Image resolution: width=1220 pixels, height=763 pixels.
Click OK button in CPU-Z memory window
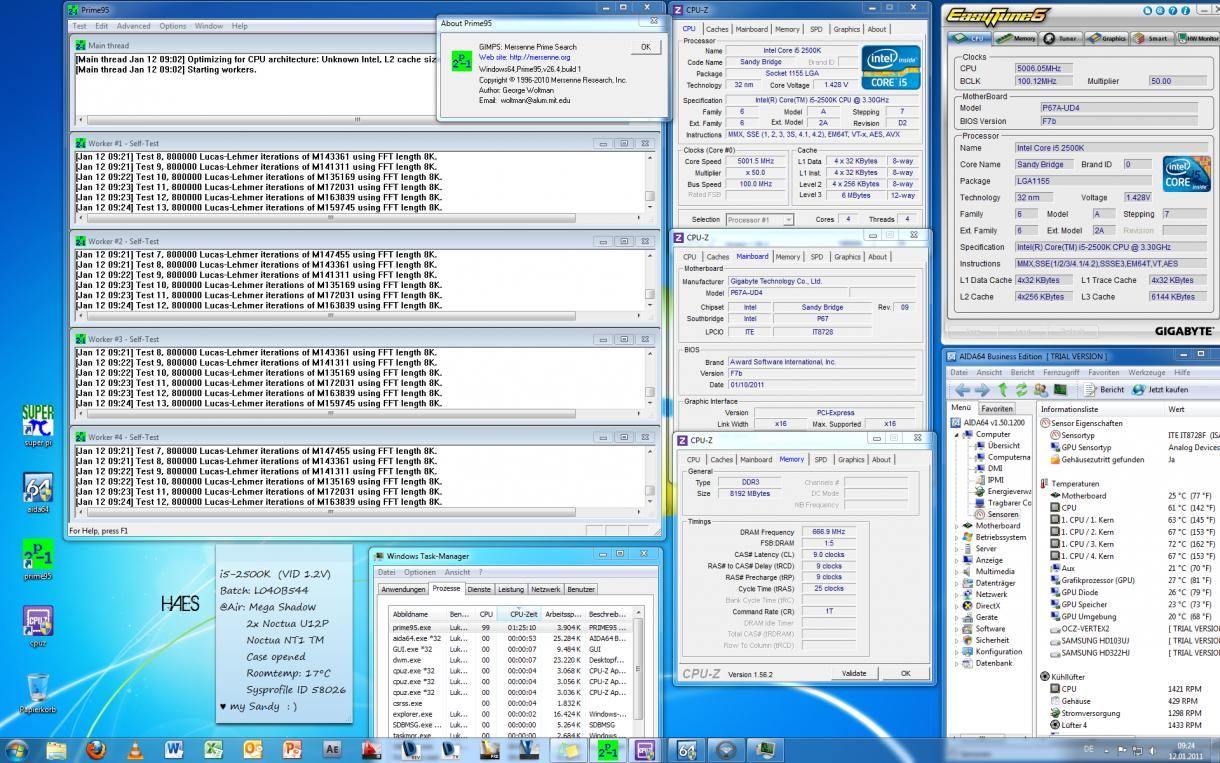point(905,673)
